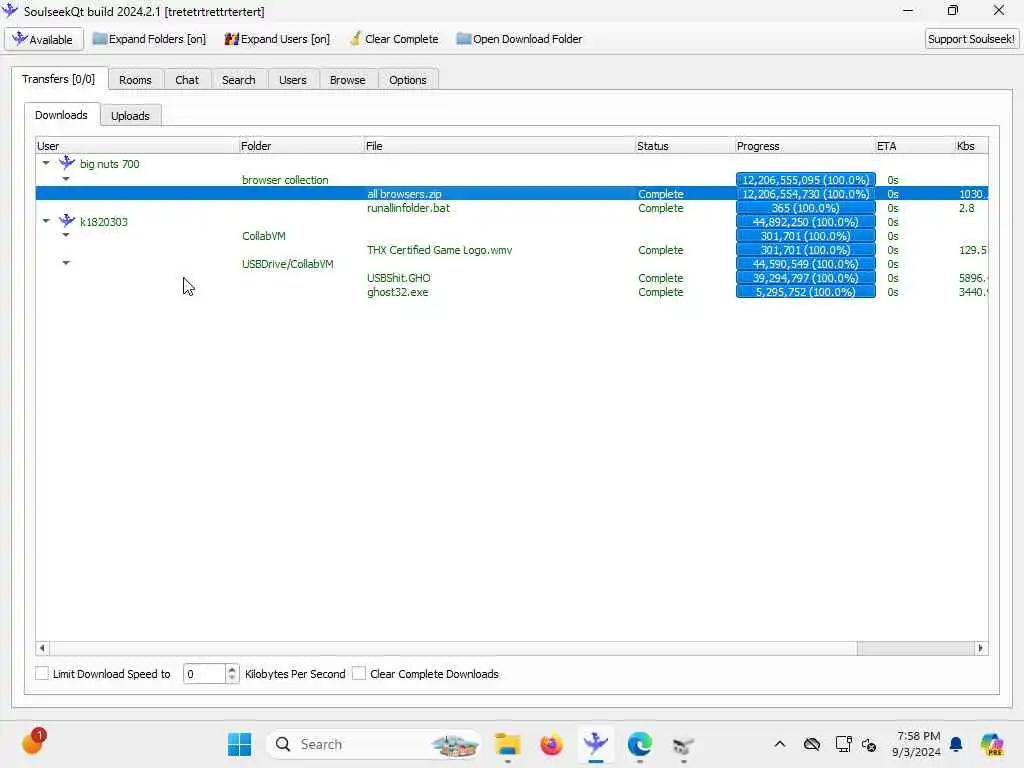Viewport: 1024px width, 768px height.
Task: Click bird icon beside big nuts 700
Action: pos(67,163)
